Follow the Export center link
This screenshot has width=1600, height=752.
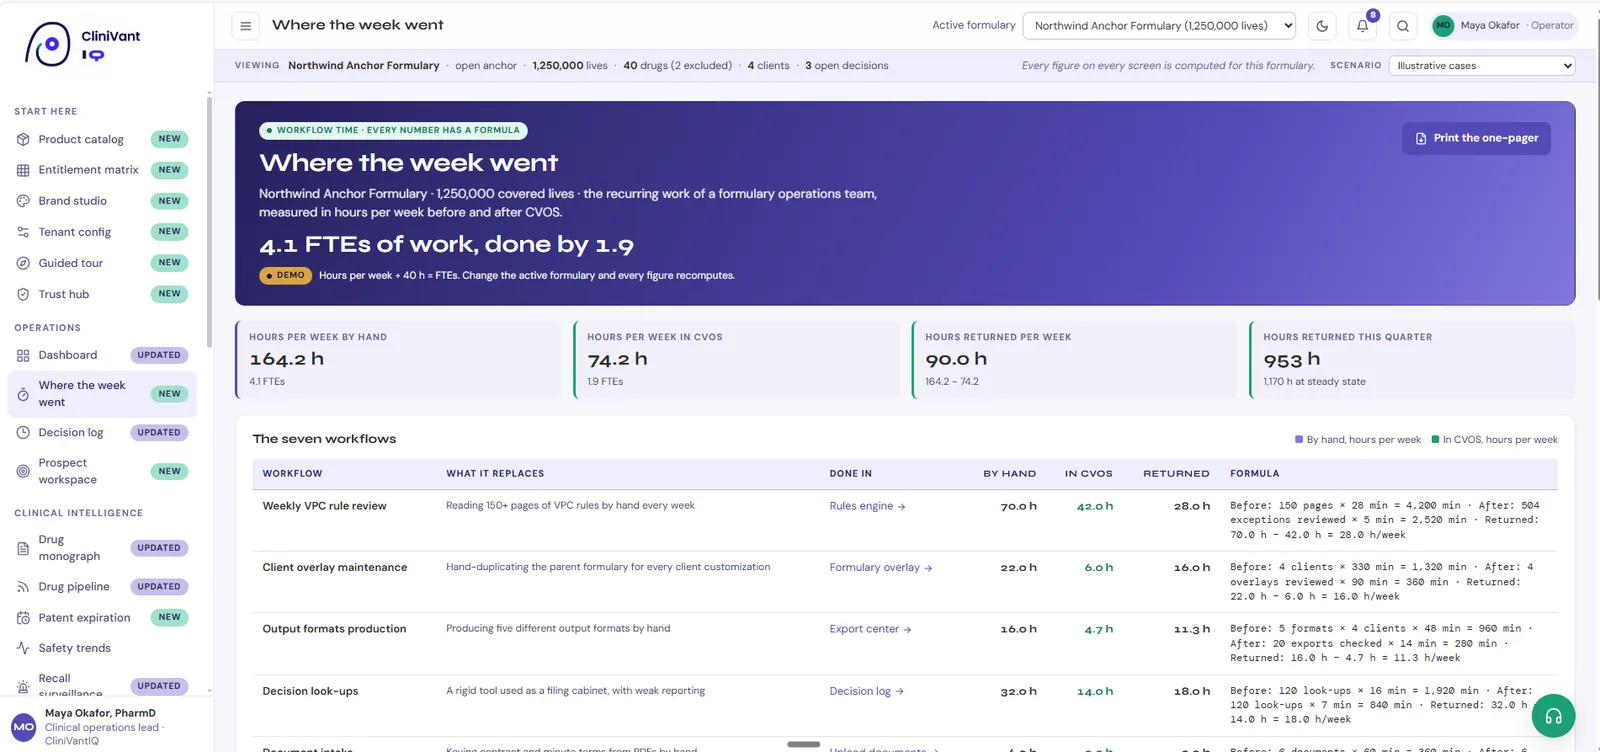click(x=870, y=629)
